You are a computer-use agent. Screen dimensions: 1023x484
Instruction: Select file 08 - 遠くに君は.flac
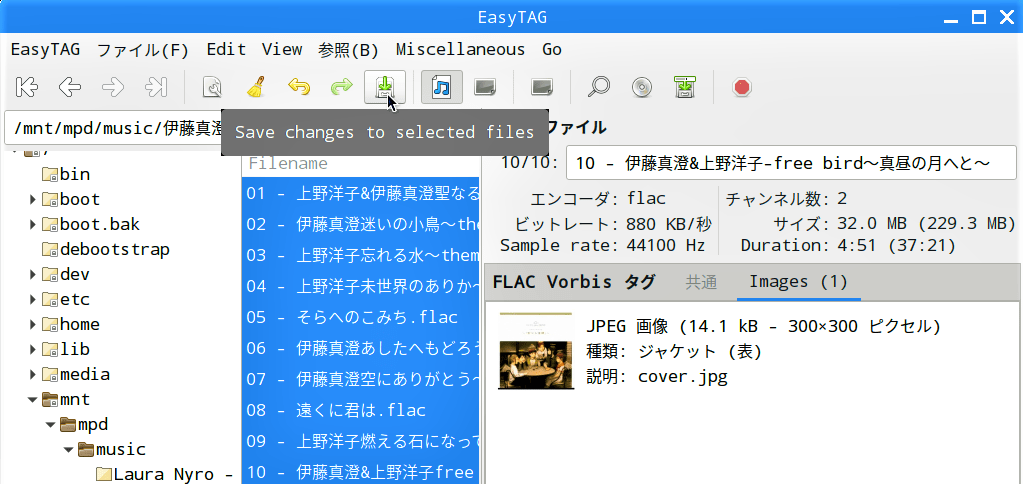point(361,410)
